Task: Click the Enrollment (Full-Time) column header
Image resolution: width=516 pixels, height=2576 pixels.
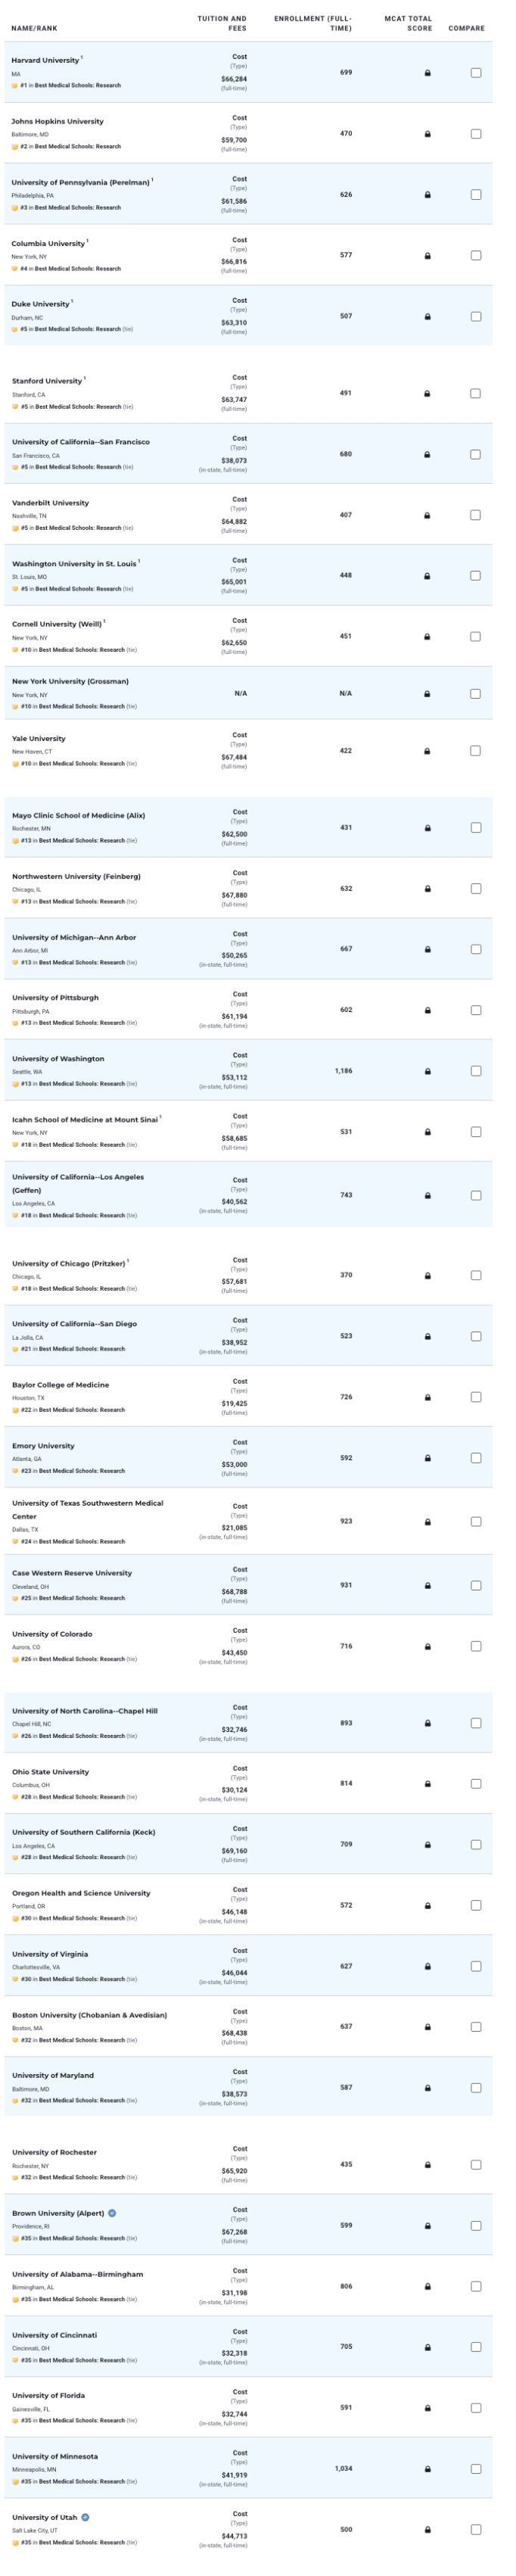Action: (313, 23)
